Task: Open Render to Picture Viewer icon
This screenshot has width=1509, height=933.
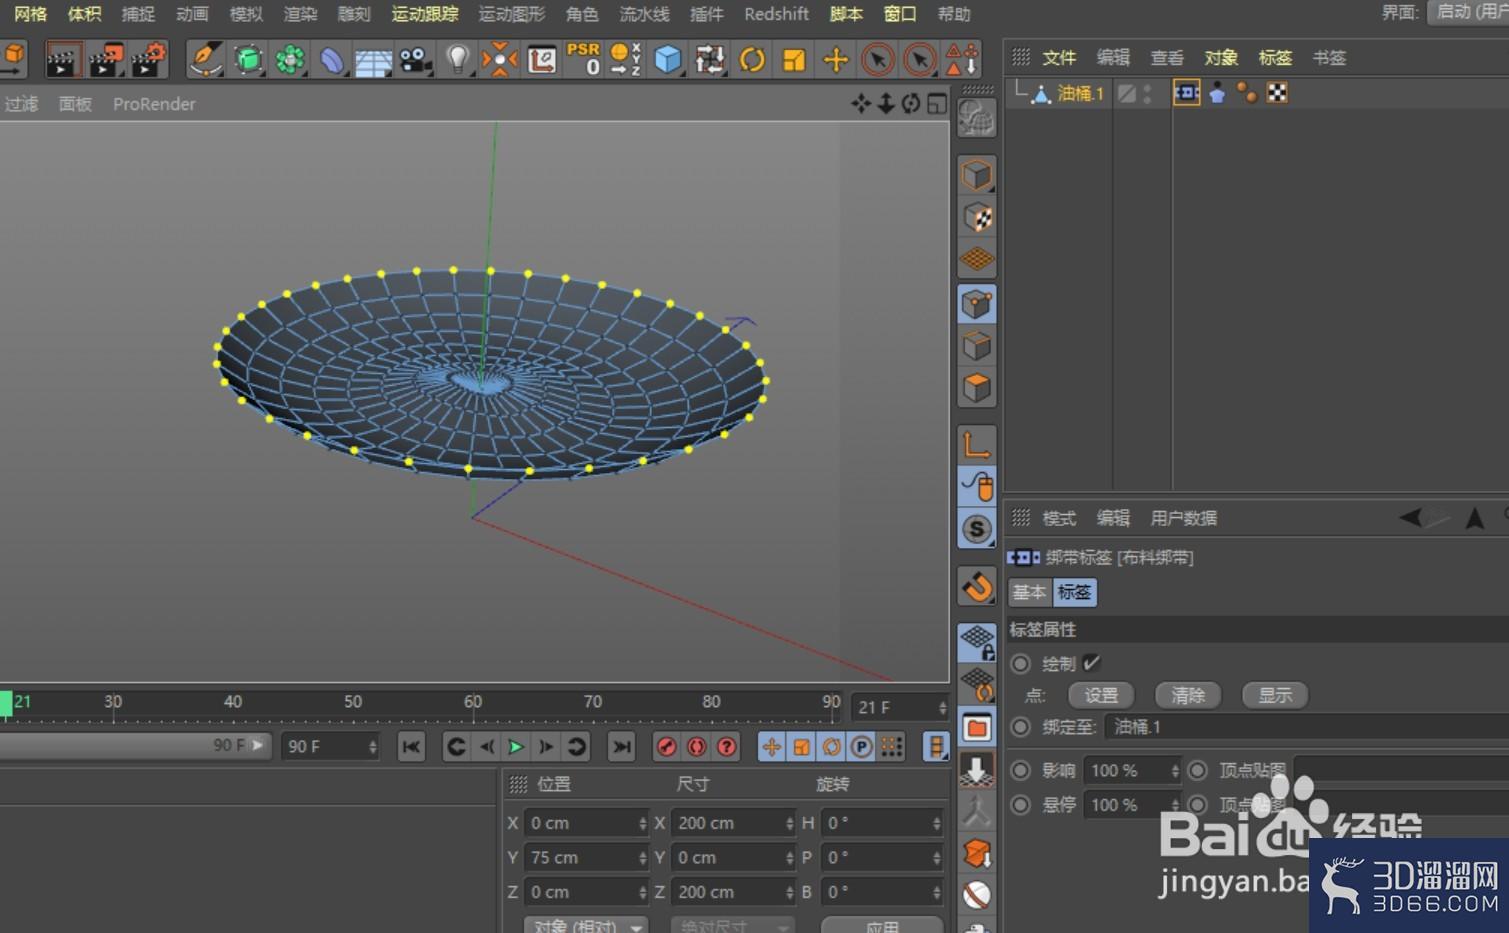Action: [105, 60]
